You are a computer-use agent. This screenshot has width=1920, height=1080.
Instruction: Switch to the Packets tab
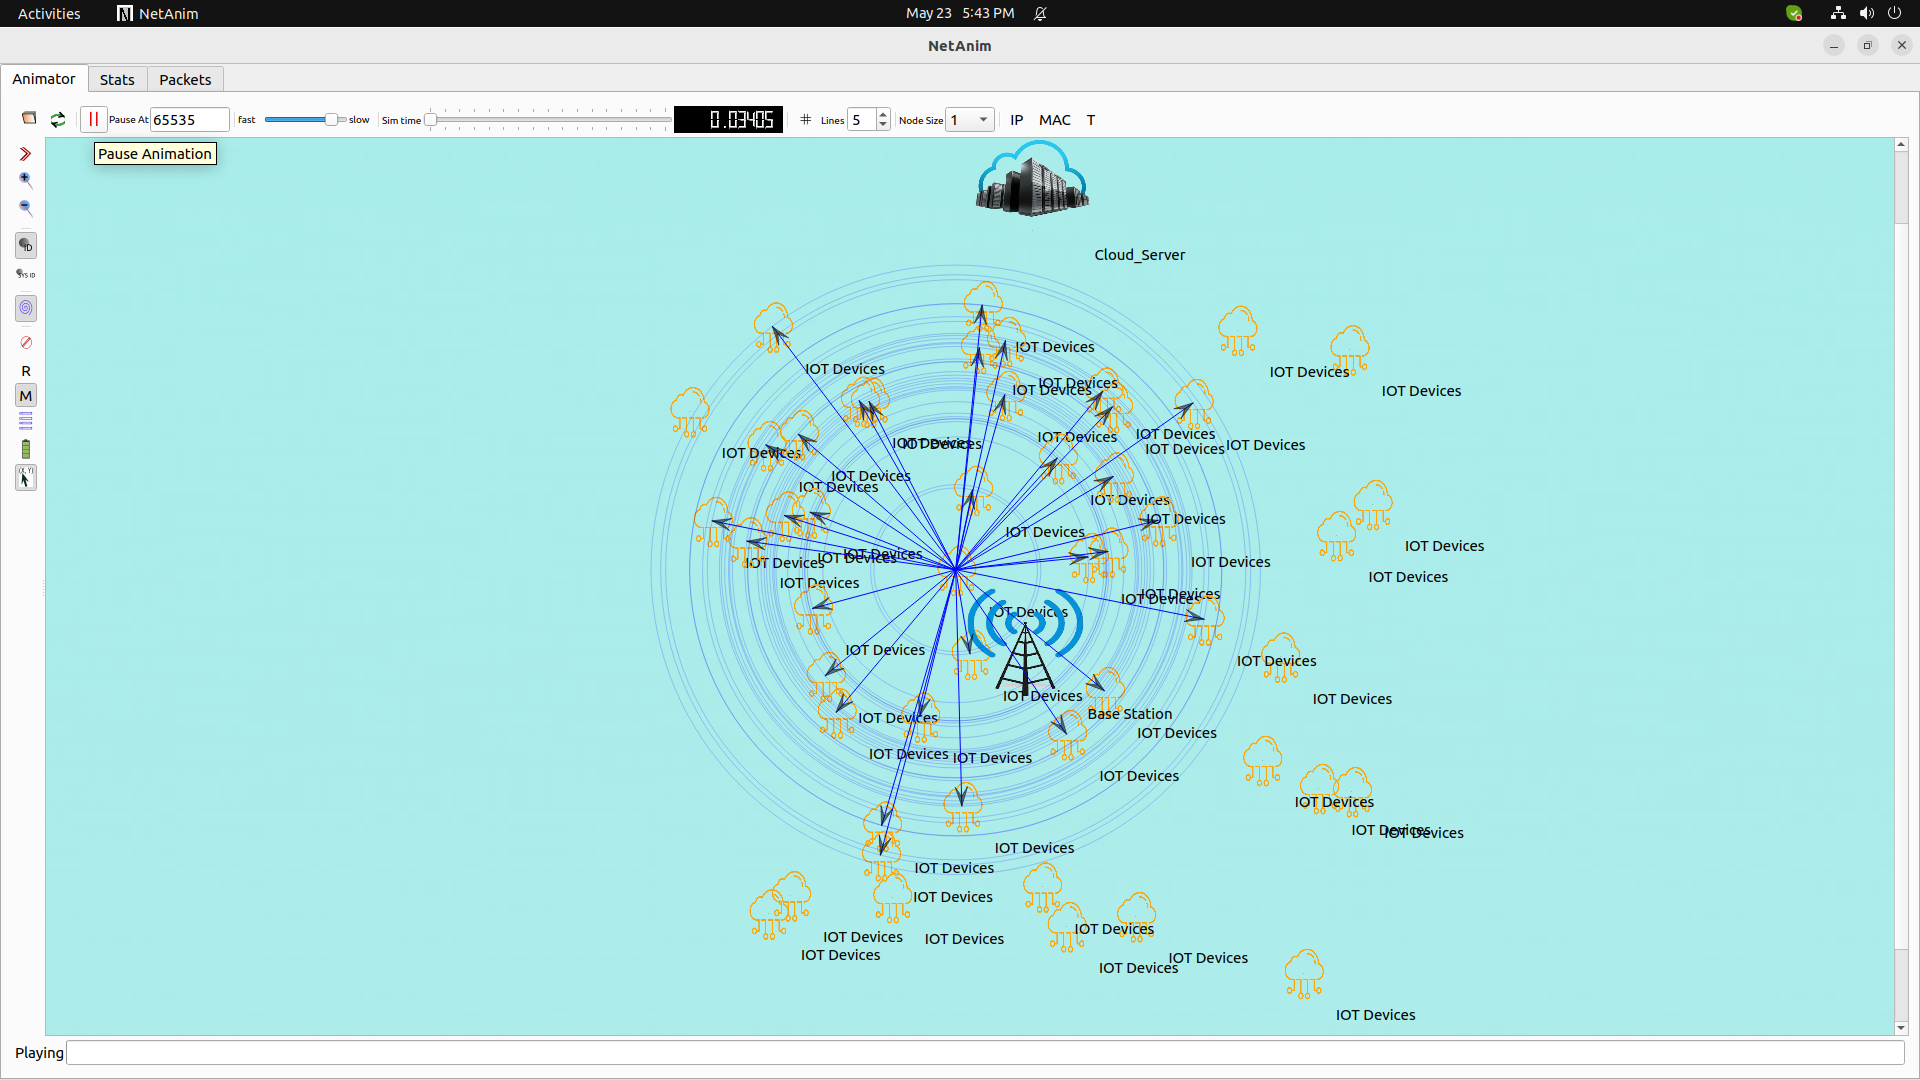pos(185,80)
